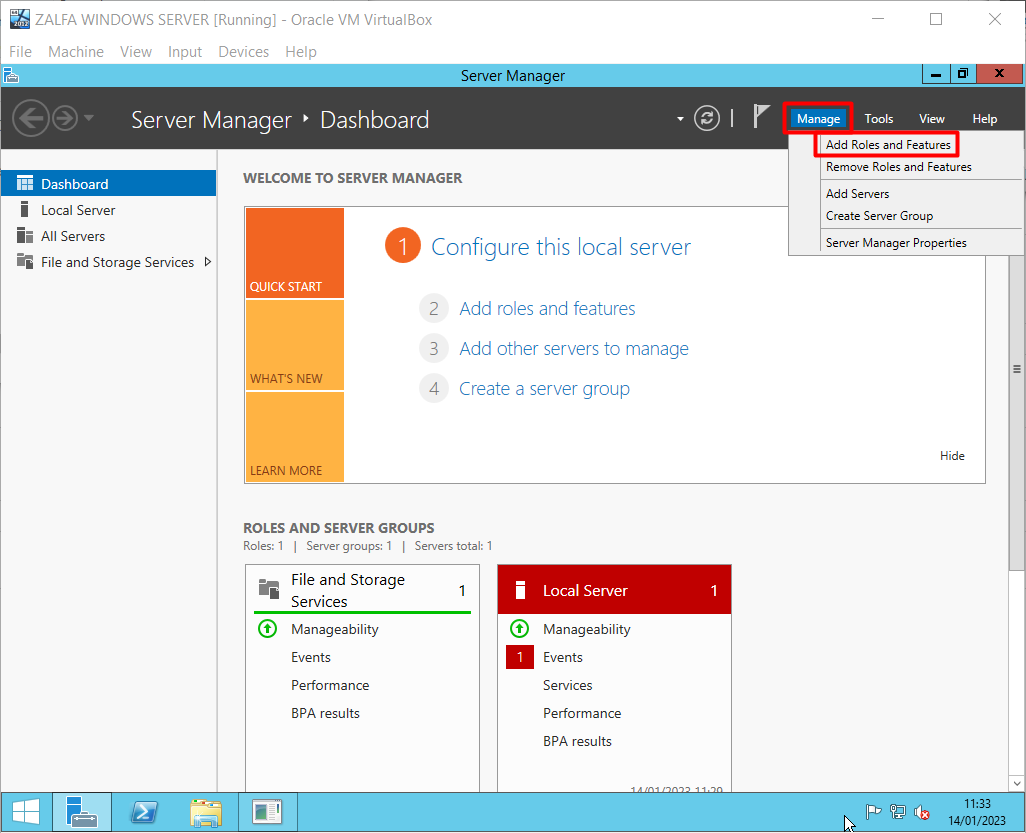
Task: Open File and Storage Services sidebar item
Action: [x=109, y=262]
